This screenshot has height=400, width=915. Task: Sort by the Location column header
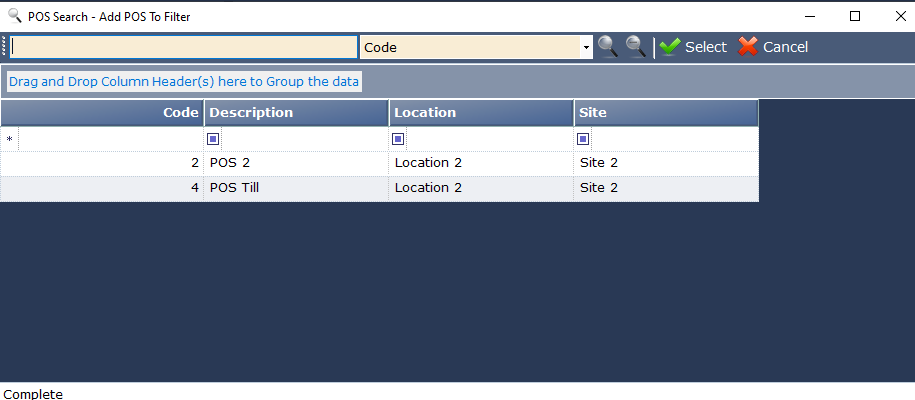coord(481,113)
